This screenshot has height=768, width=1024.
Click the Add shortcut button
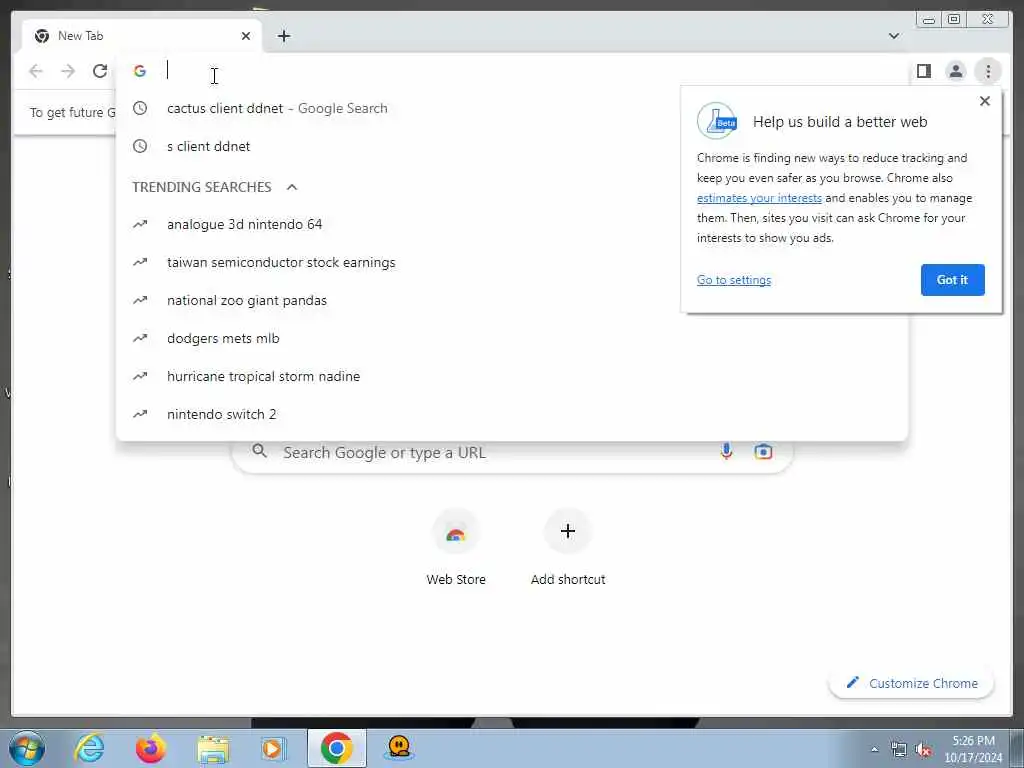[x=568, y=547]
